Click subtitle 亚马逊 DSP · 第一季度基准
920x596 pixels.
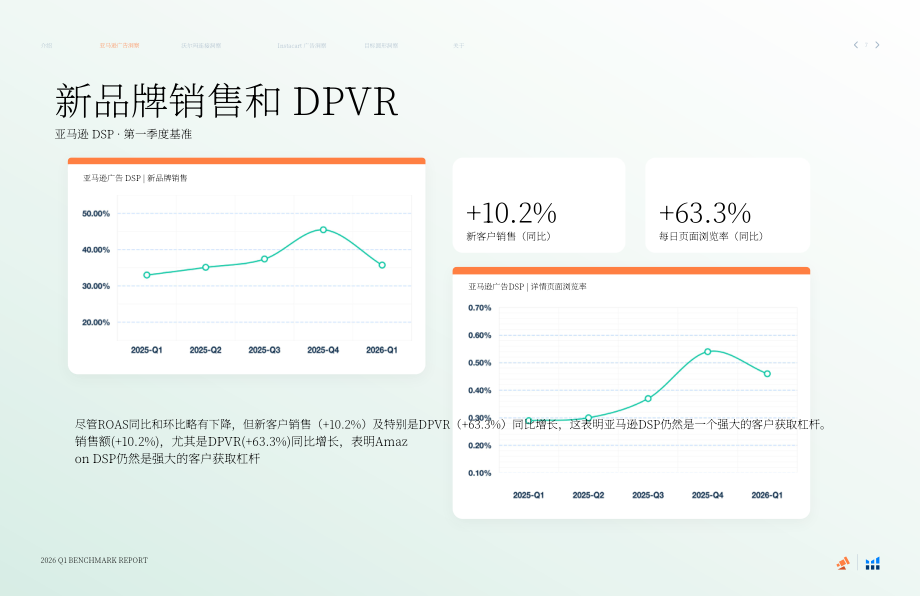(x=123, y=134)
